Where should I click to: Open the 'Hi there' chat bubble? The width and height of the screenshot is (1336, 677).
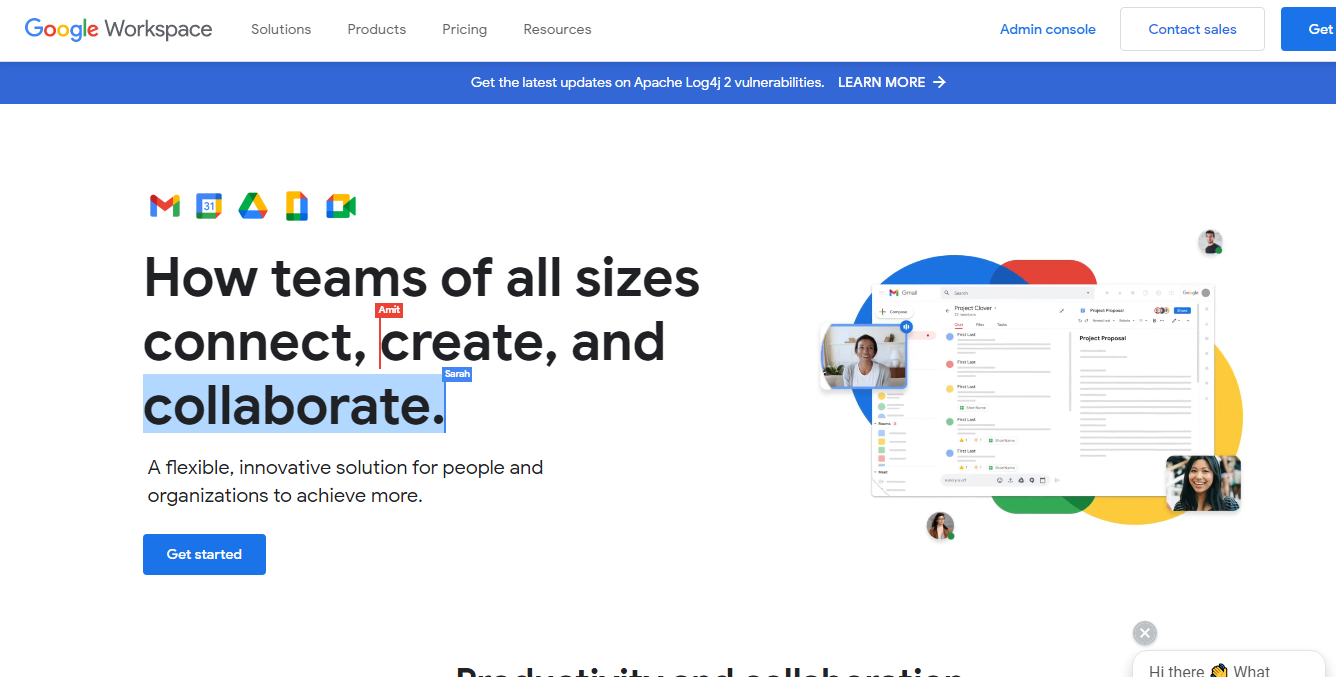tap(1229, 665)
